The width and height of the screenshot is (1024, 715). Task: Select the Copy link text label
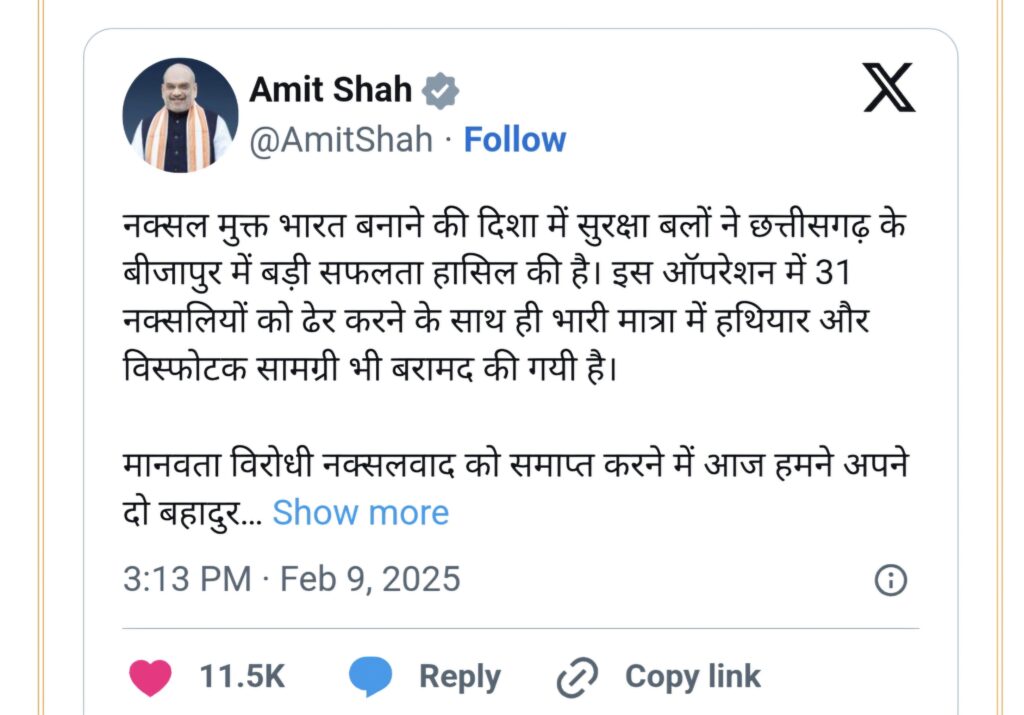tap(693, 676)
